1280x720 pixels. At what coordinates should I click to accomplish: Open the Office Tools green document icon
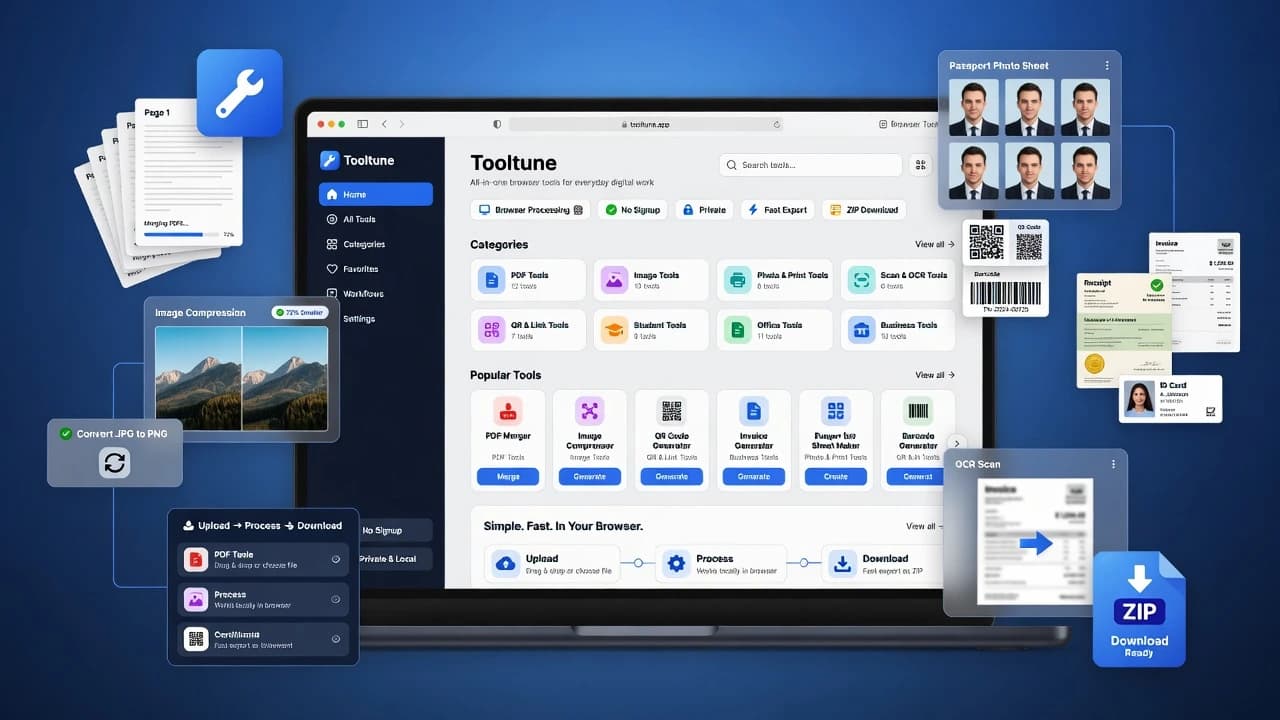point(737,330)
